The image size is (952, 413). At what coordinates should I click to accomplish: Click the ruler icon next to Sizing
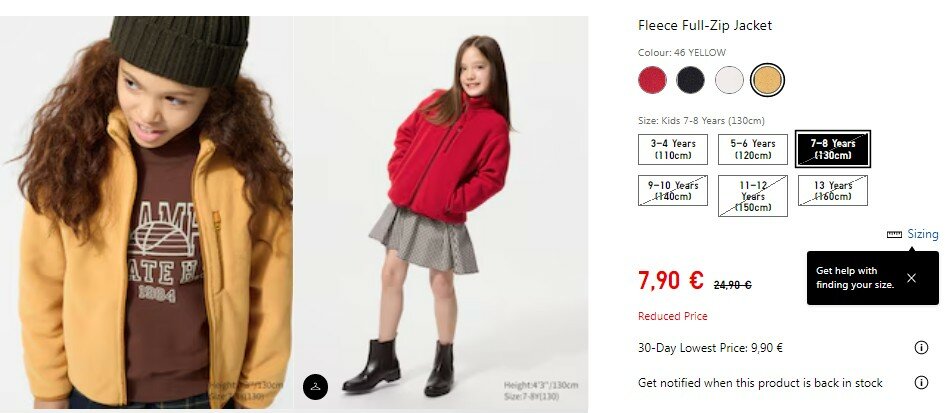[x=894, y=234]
